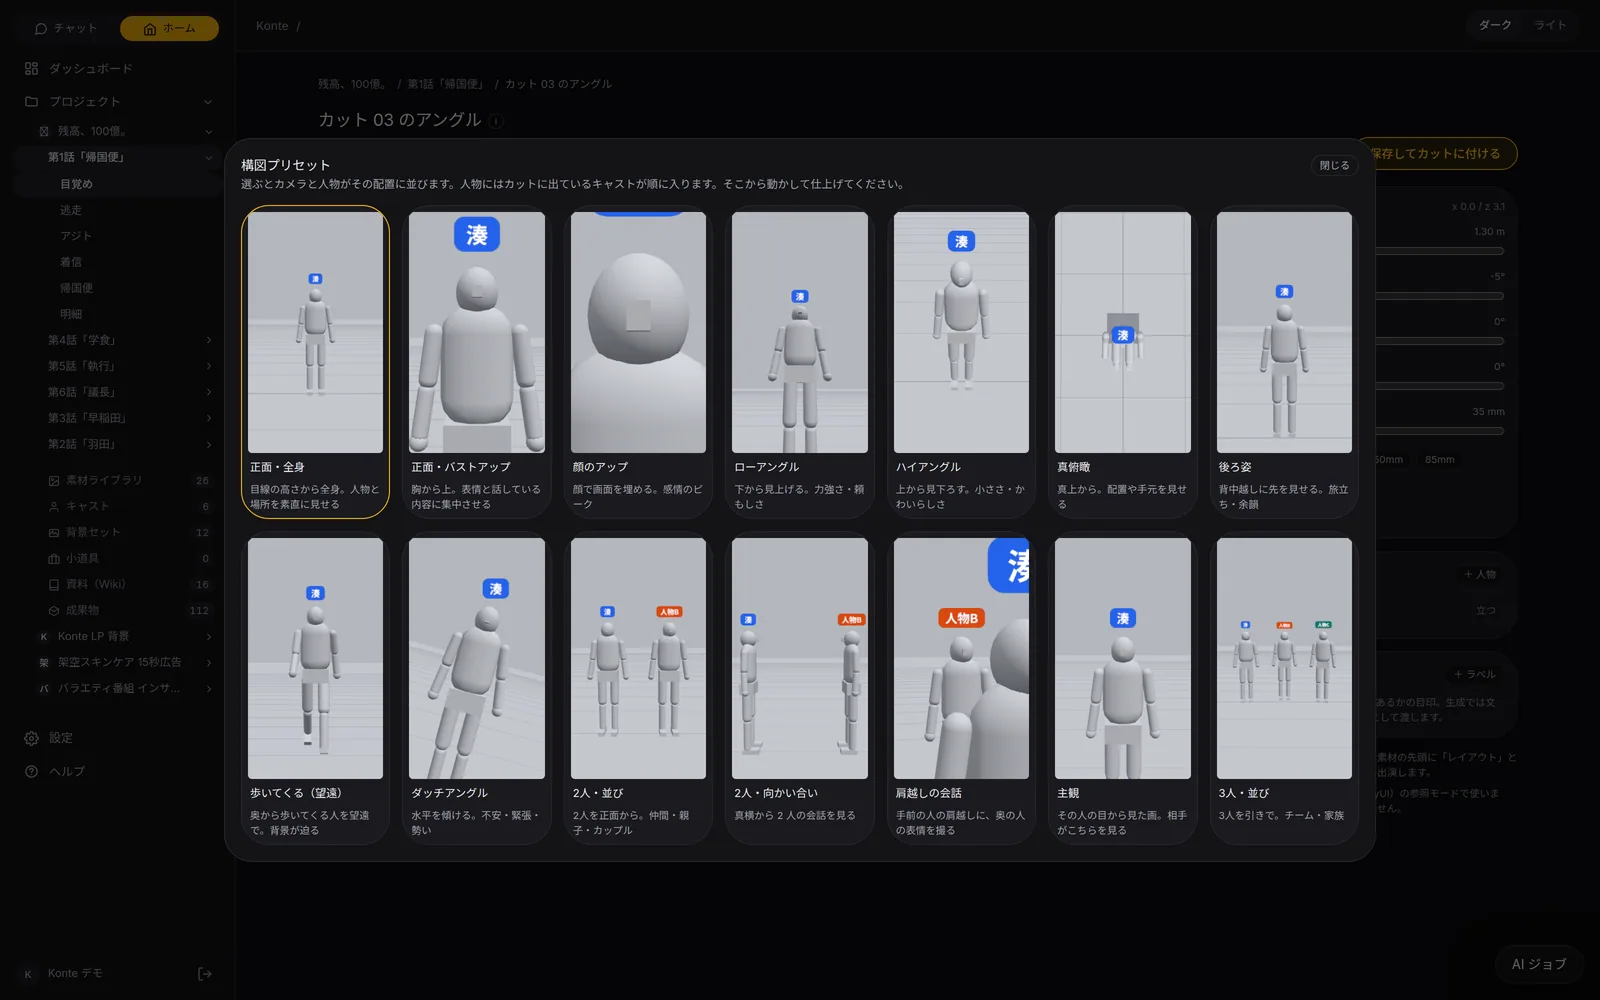The image size is (1600, 1000).
Task: Open the AI ジョブ button
Action: click(1539, 965)
